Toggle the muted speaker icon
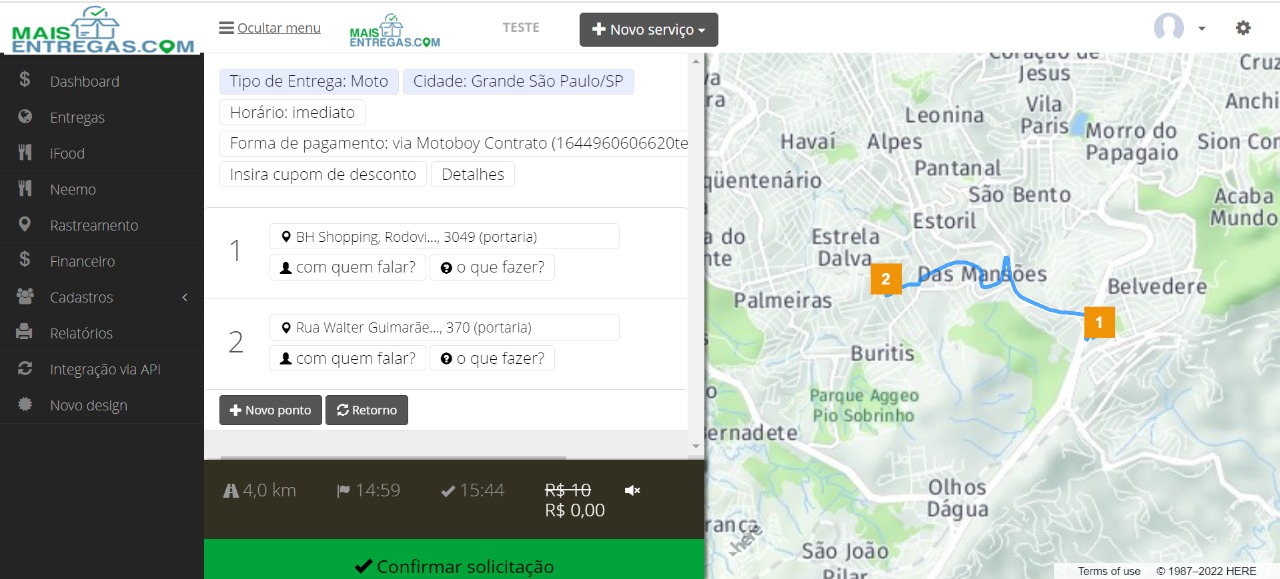Image resolution: width=1280 pixels, height=579 pixels. tap(632, 490)
